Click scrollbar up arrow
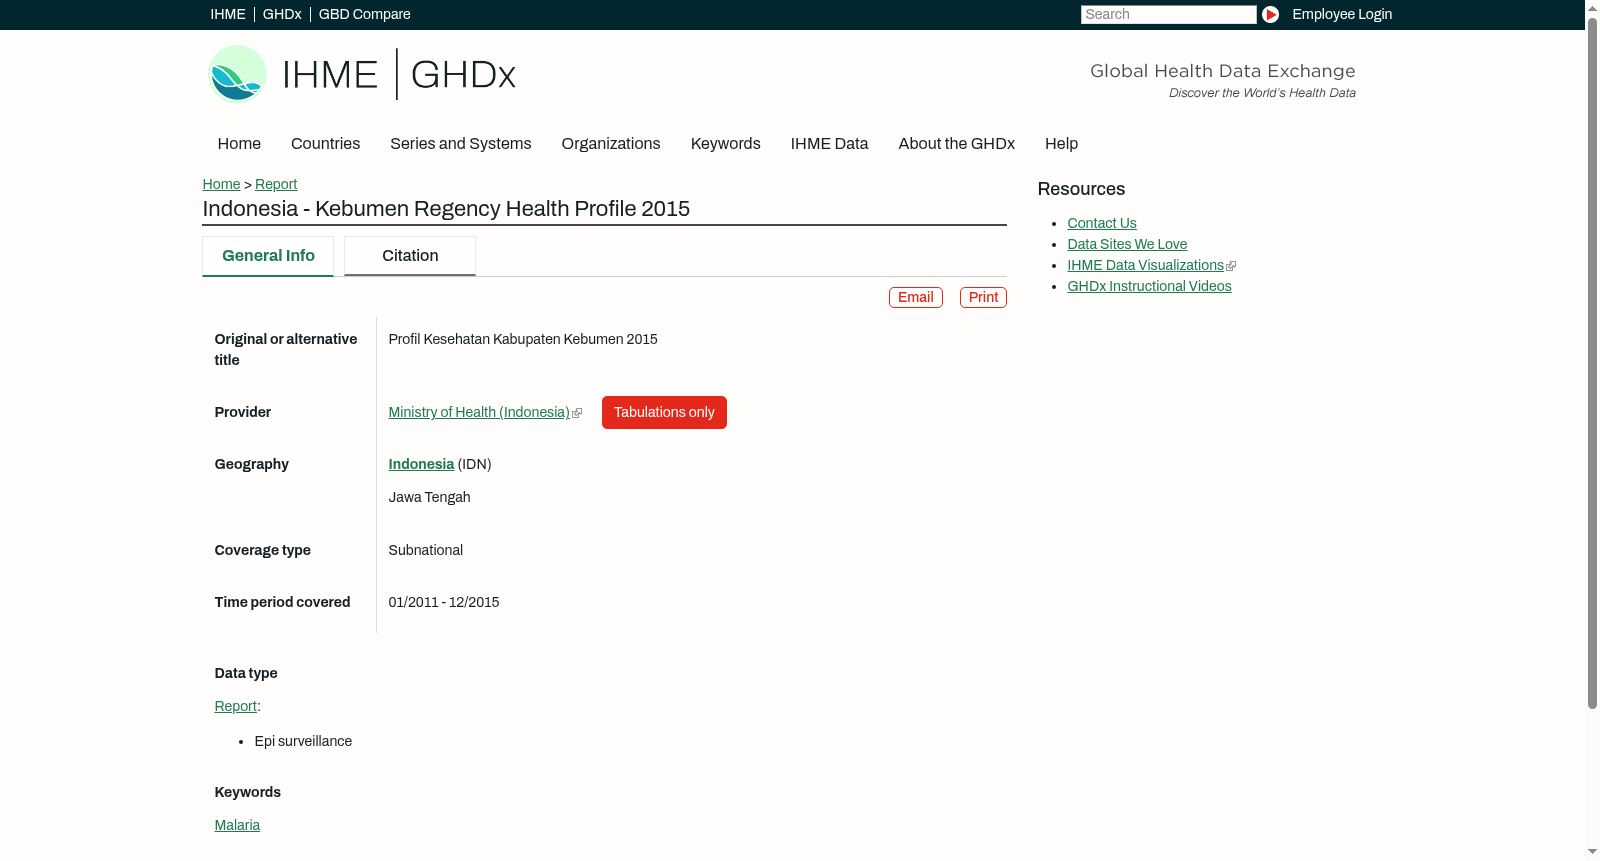Viewport: 1600px width, 861px height. click(x=1592, y=7)
